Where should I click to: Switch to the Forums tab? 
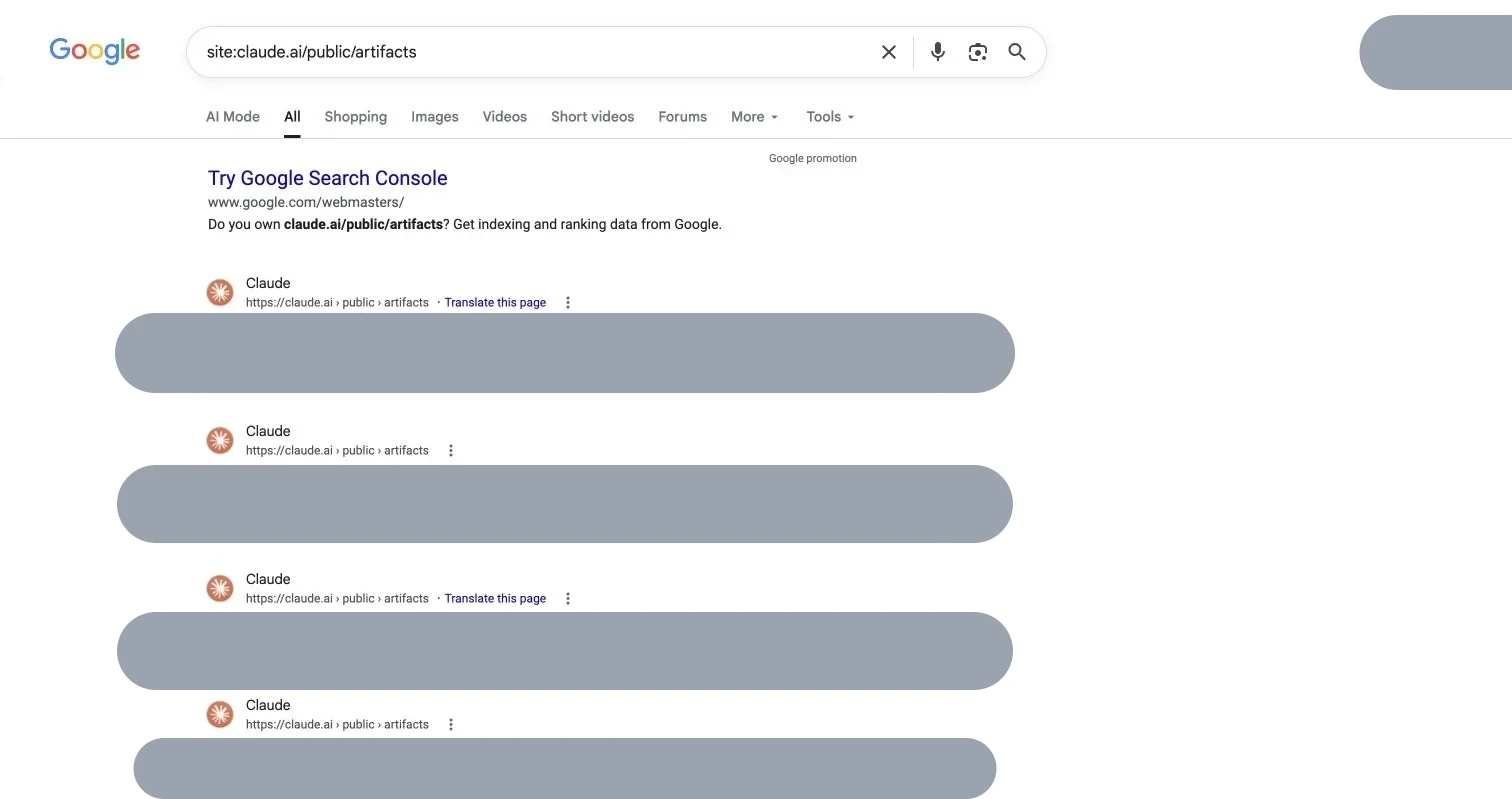[683, 116]
